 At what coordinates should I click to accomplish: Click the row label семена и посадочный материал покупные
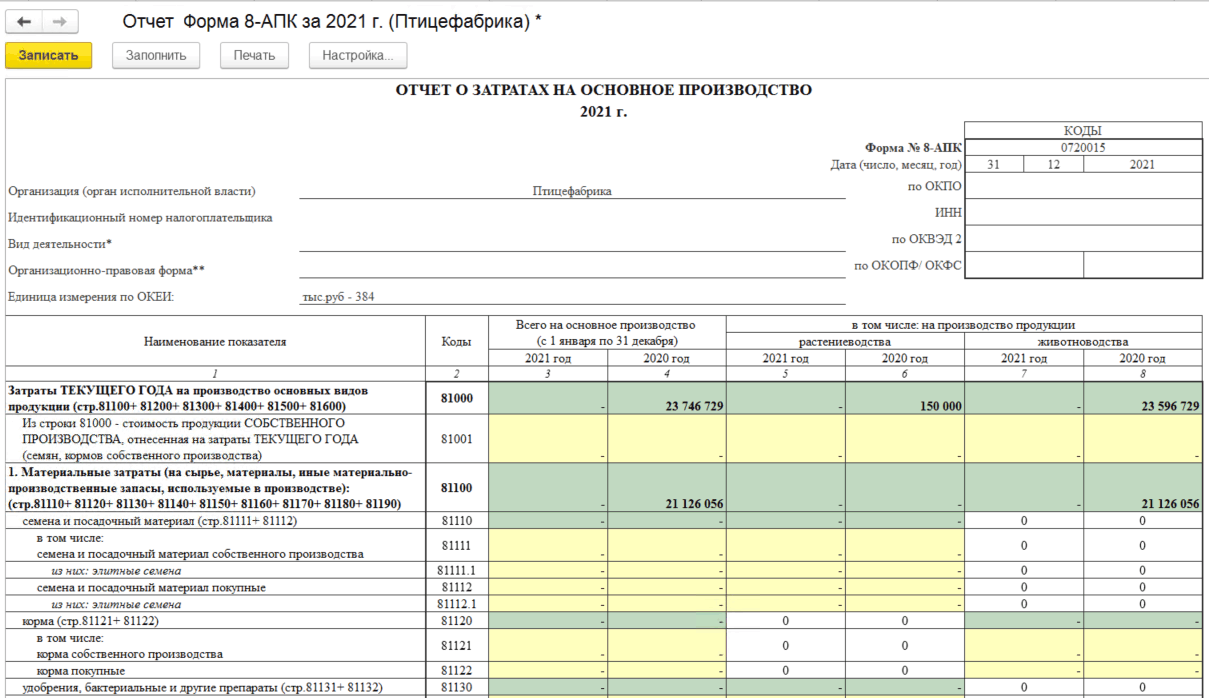pyautogui.click(x=151, y=587)
